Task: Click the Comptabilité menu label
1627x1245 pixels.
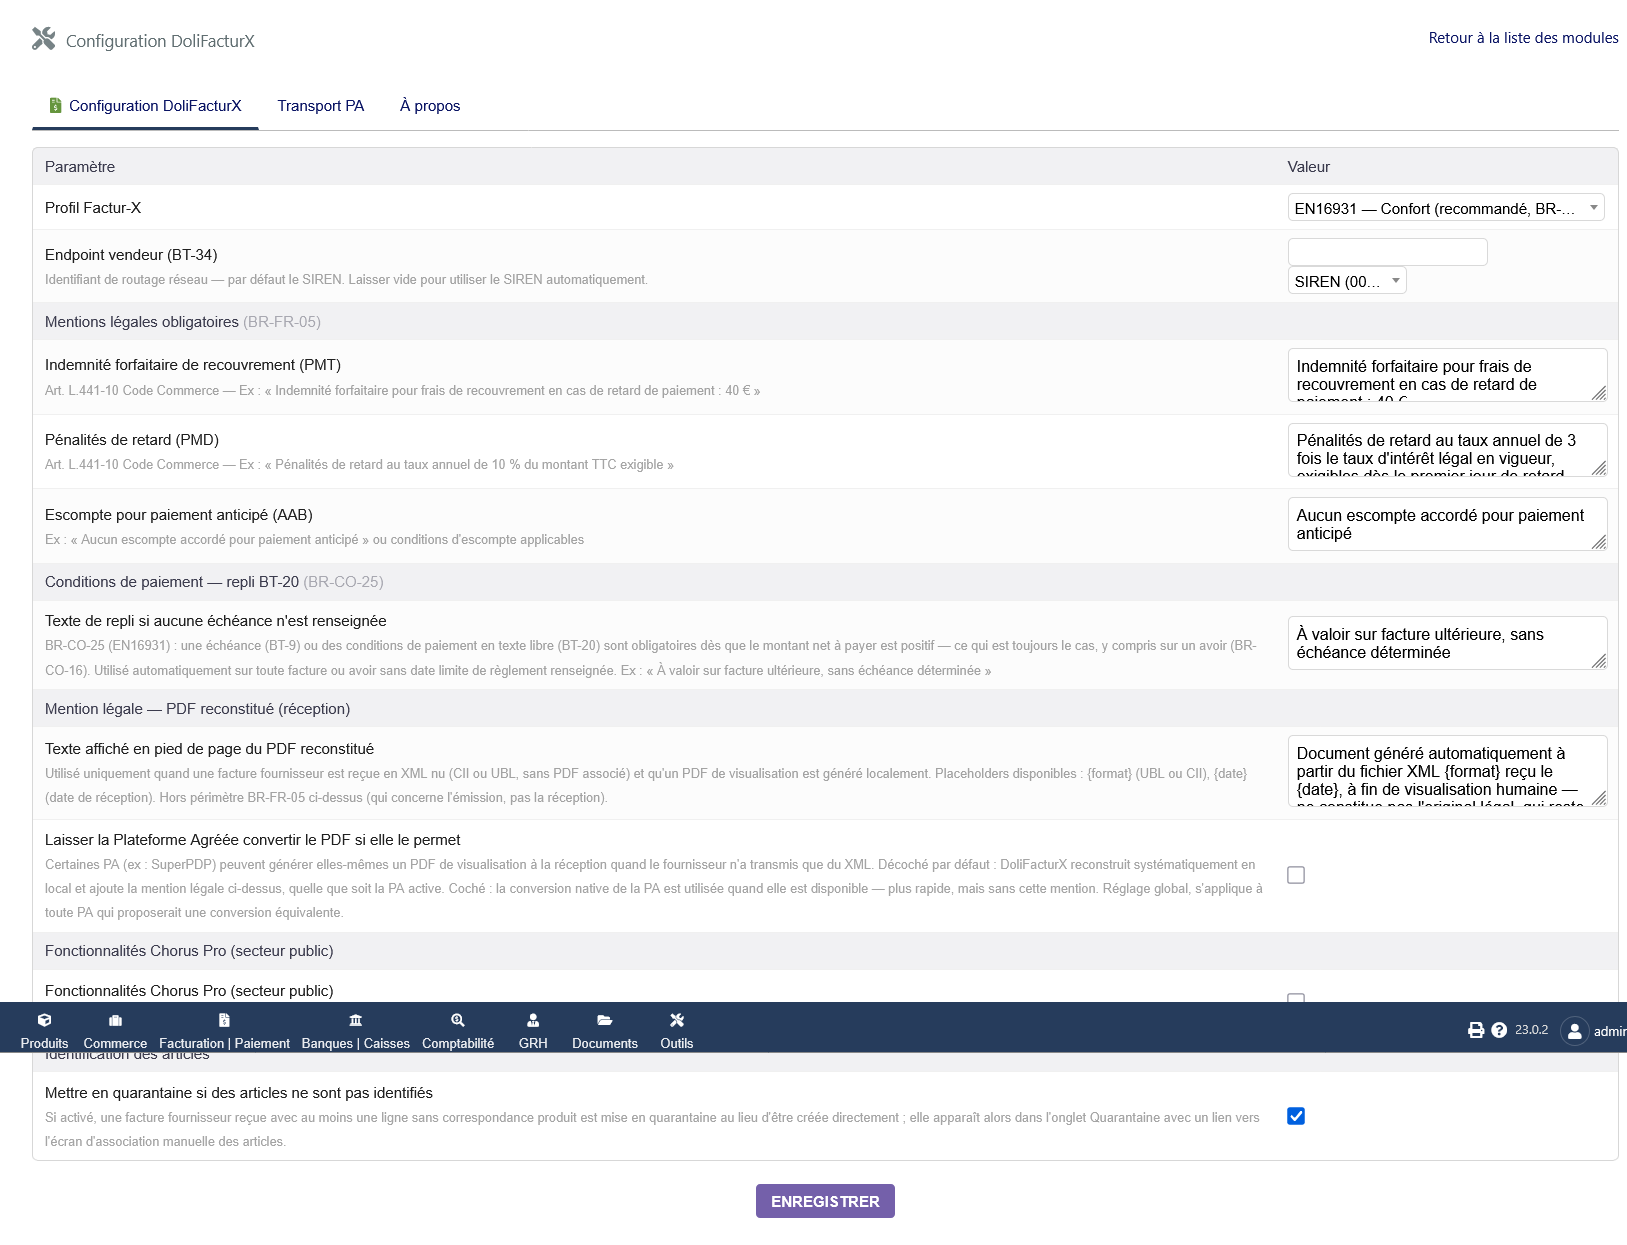Action: pos(458,1043)
